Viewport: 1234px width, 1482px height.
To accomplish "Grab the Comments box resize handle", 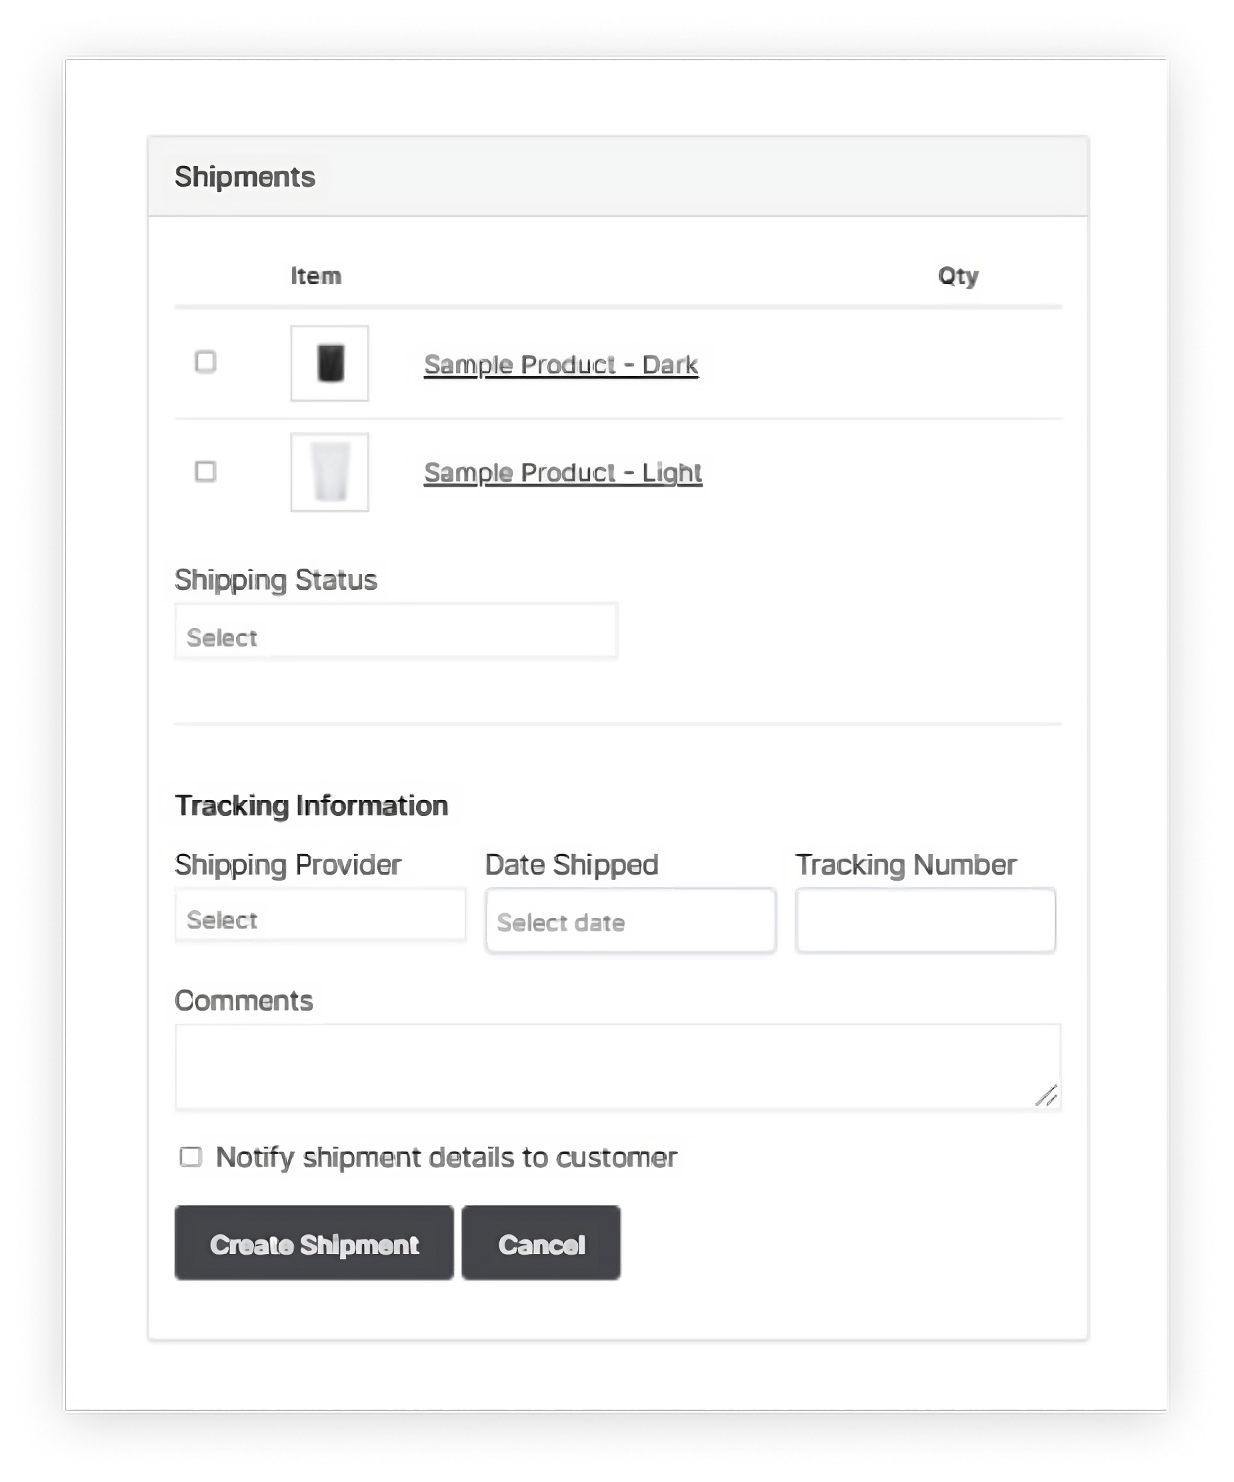I will point(1047,1097).
